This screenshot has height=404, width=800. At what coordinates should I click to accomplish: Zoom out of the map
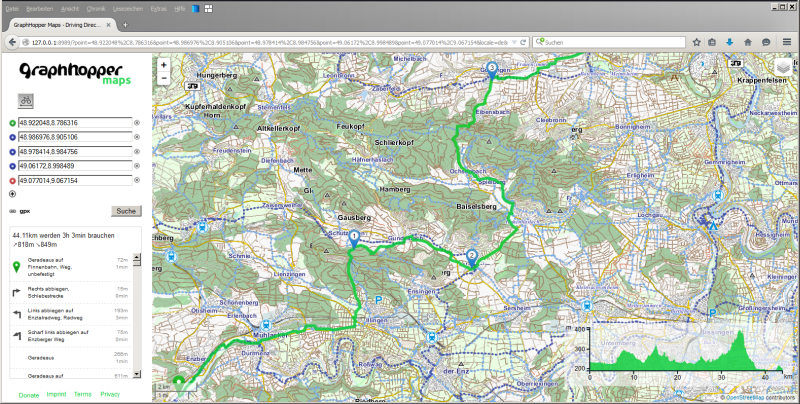(x=163, y=78)
